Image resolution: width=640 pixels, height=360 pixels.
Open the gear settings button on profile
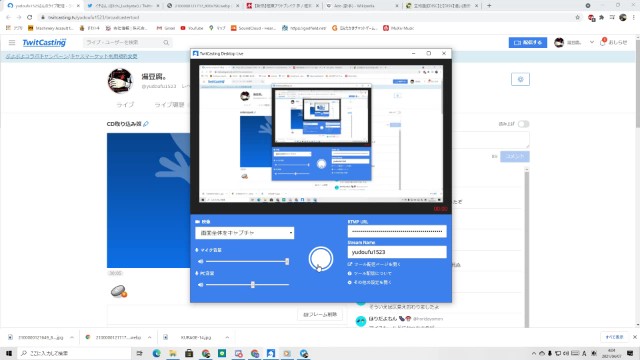click(x=520, y=79)
